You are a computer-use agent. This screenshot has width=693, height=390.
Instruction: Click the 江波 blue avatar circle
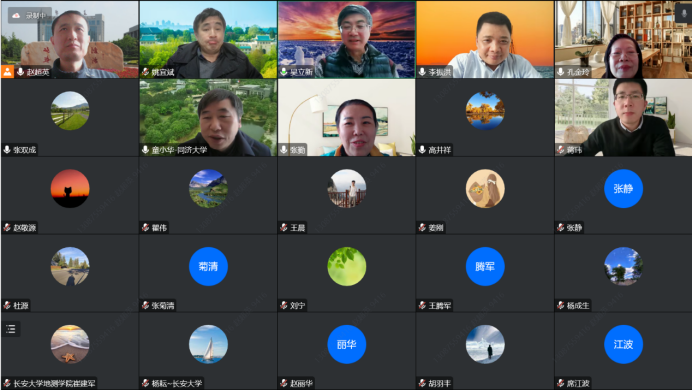tap(623, 344)
